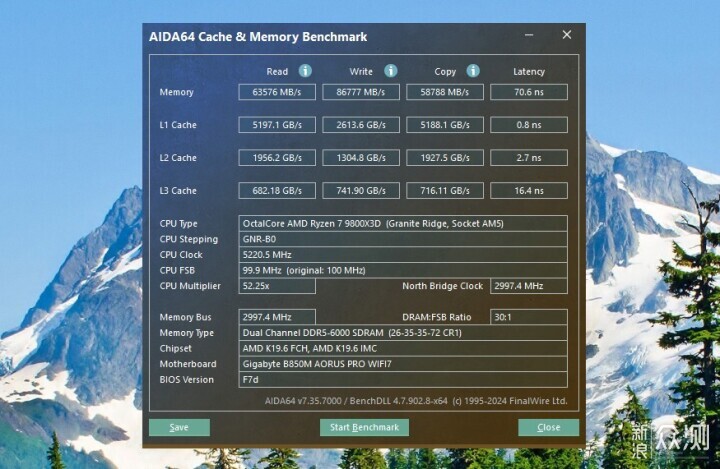Select L3 Cache write 741.90 GB/s
This screenshot has width=720, height=469.
click(361, 190)
